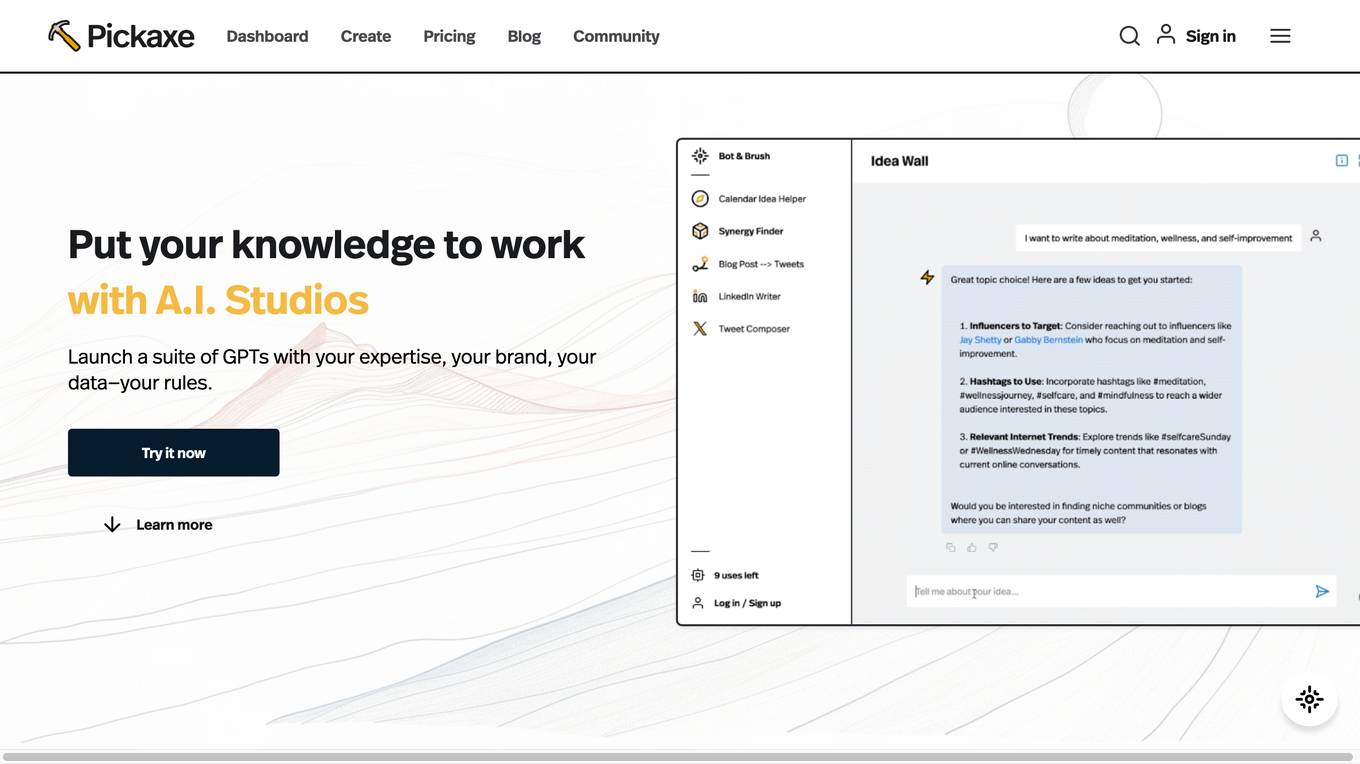Screen dimensions: 1360x764
Task: Click Log in / Sign up link
Action: point(747,603)
